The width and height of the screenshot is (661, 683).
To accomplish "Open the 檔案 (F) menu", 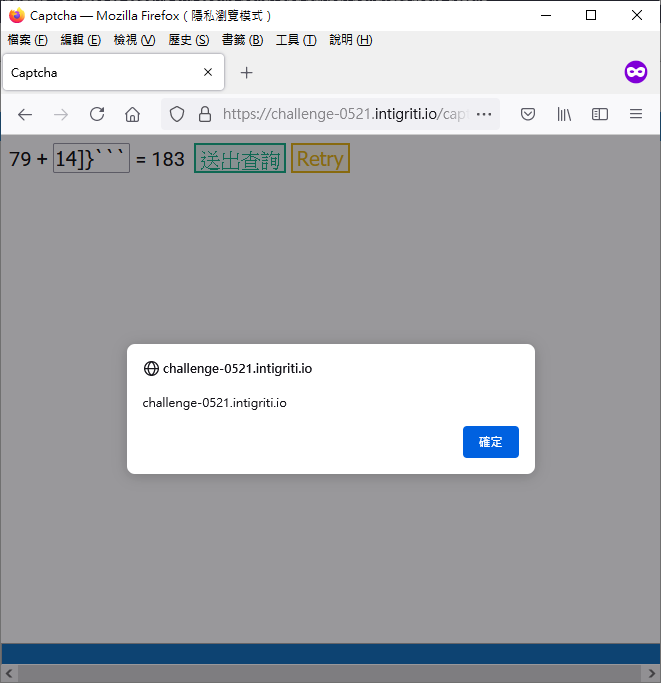I will click(x=27, y=40).
